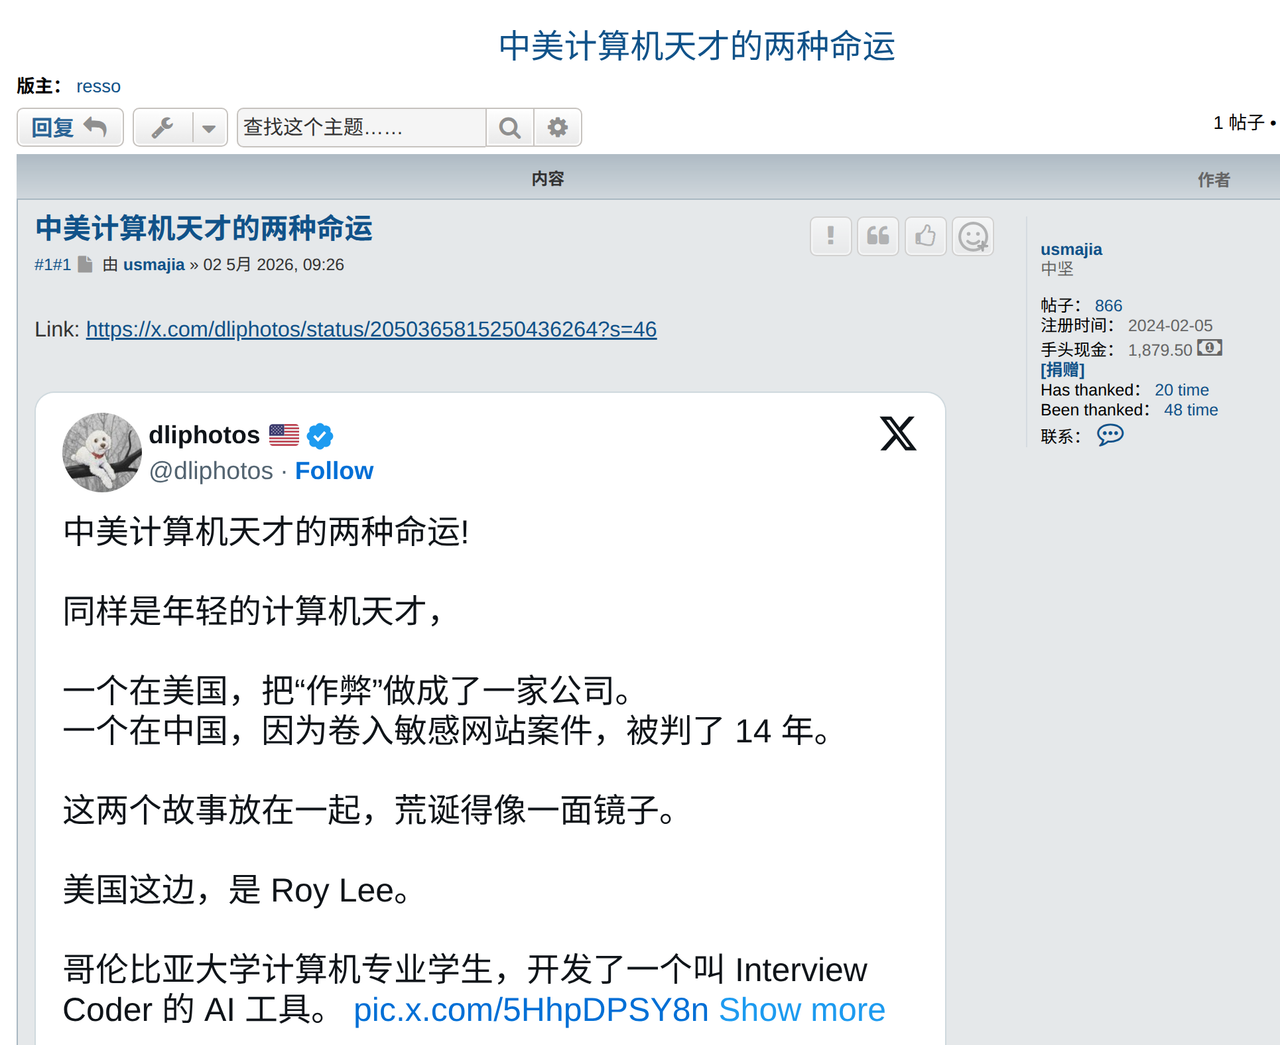Click the cash banknote icon
Image resolution: width=1280 pixels, height=1045 pixels.
(x=1210, y=348)
